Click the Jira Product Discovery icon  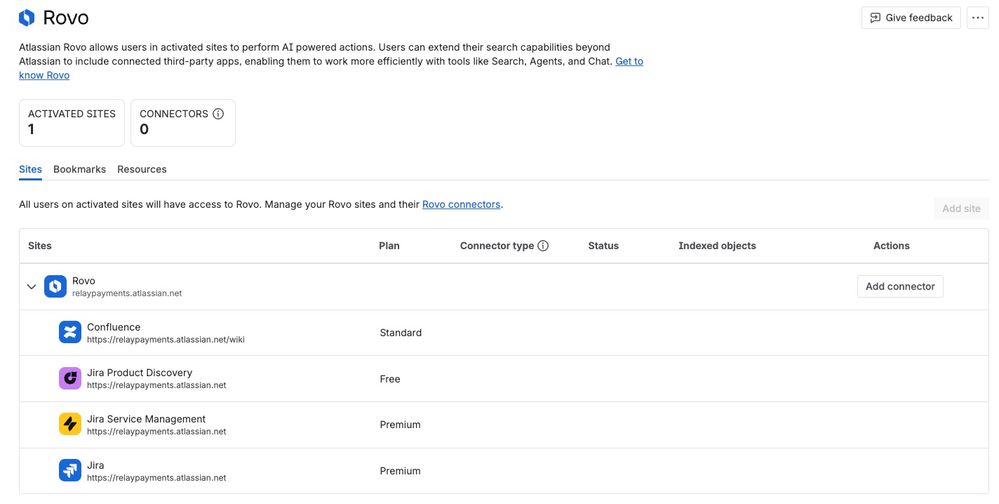(x=70, y=378)
